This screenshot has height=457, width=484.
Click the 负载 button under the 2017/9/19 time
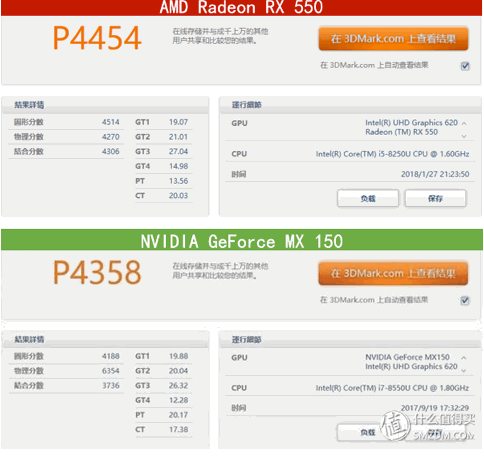point(368,432)
